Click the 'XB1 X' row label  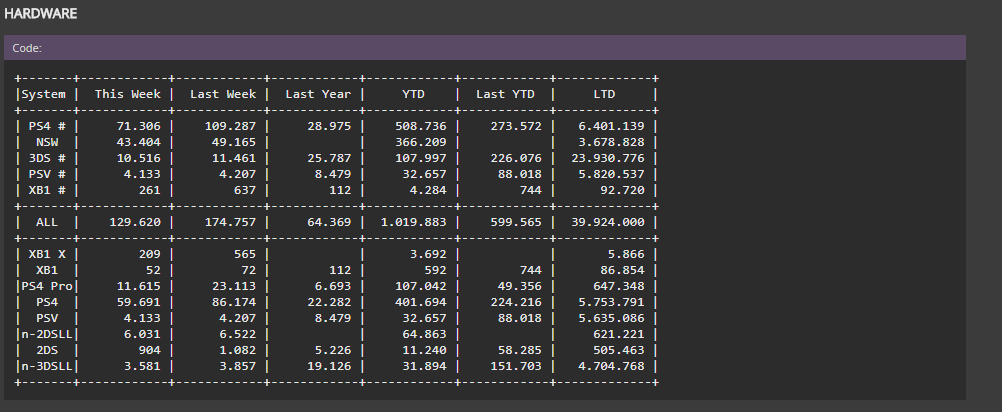(47, 254)
